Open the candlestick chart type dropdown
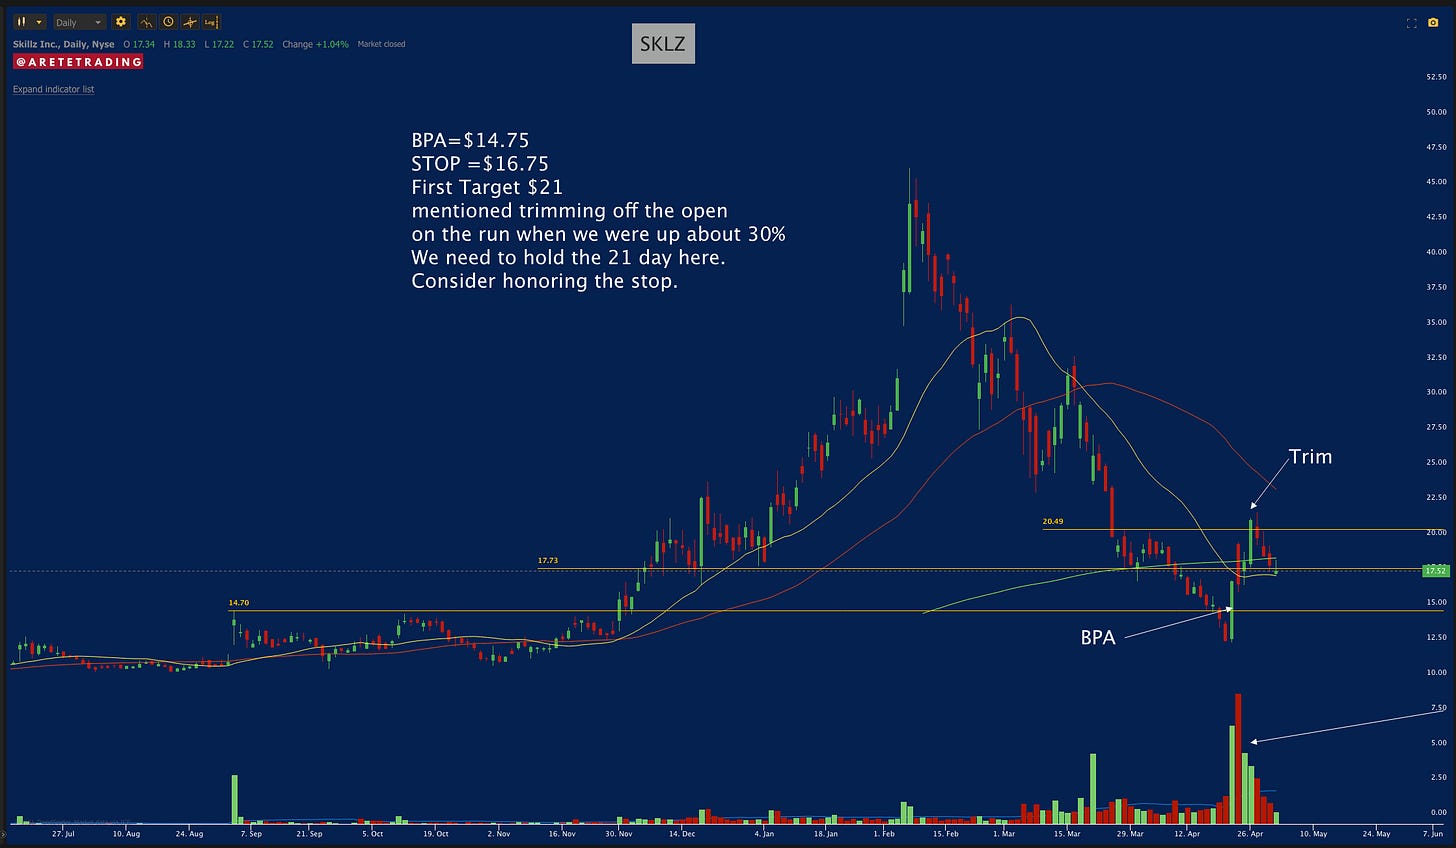This screenshot has height=848, width=1456. click(29, 22)
